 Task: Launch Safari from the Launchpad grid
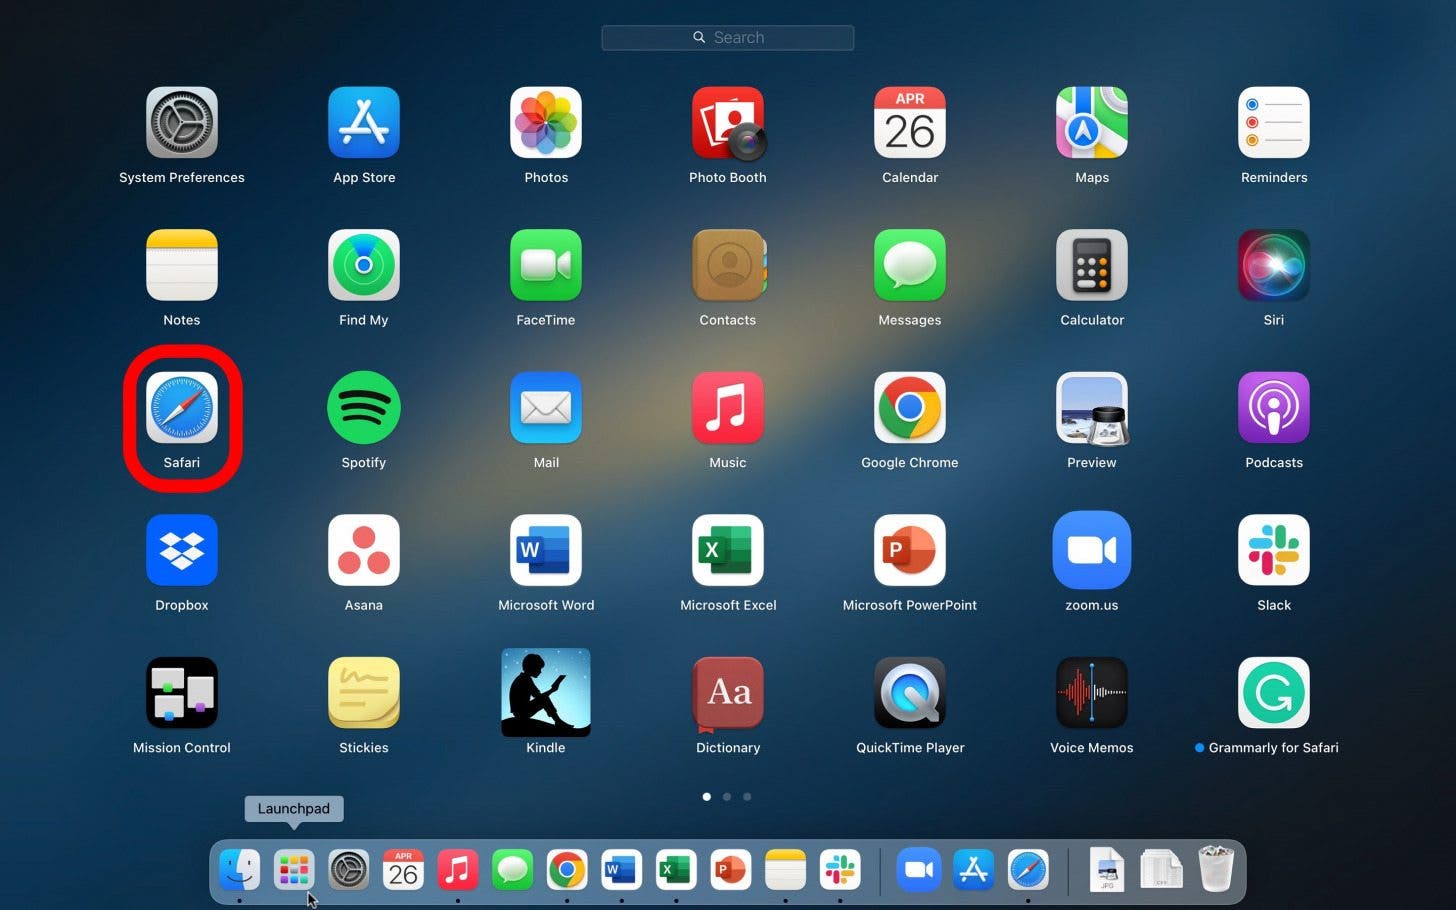click(x=182, y=408)
